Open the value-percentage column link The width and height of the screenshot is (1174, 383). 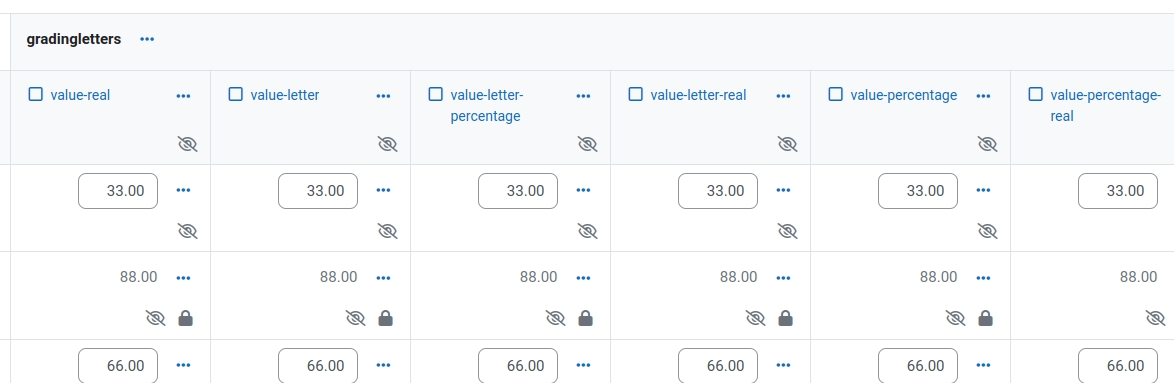(x=904, y=95)
